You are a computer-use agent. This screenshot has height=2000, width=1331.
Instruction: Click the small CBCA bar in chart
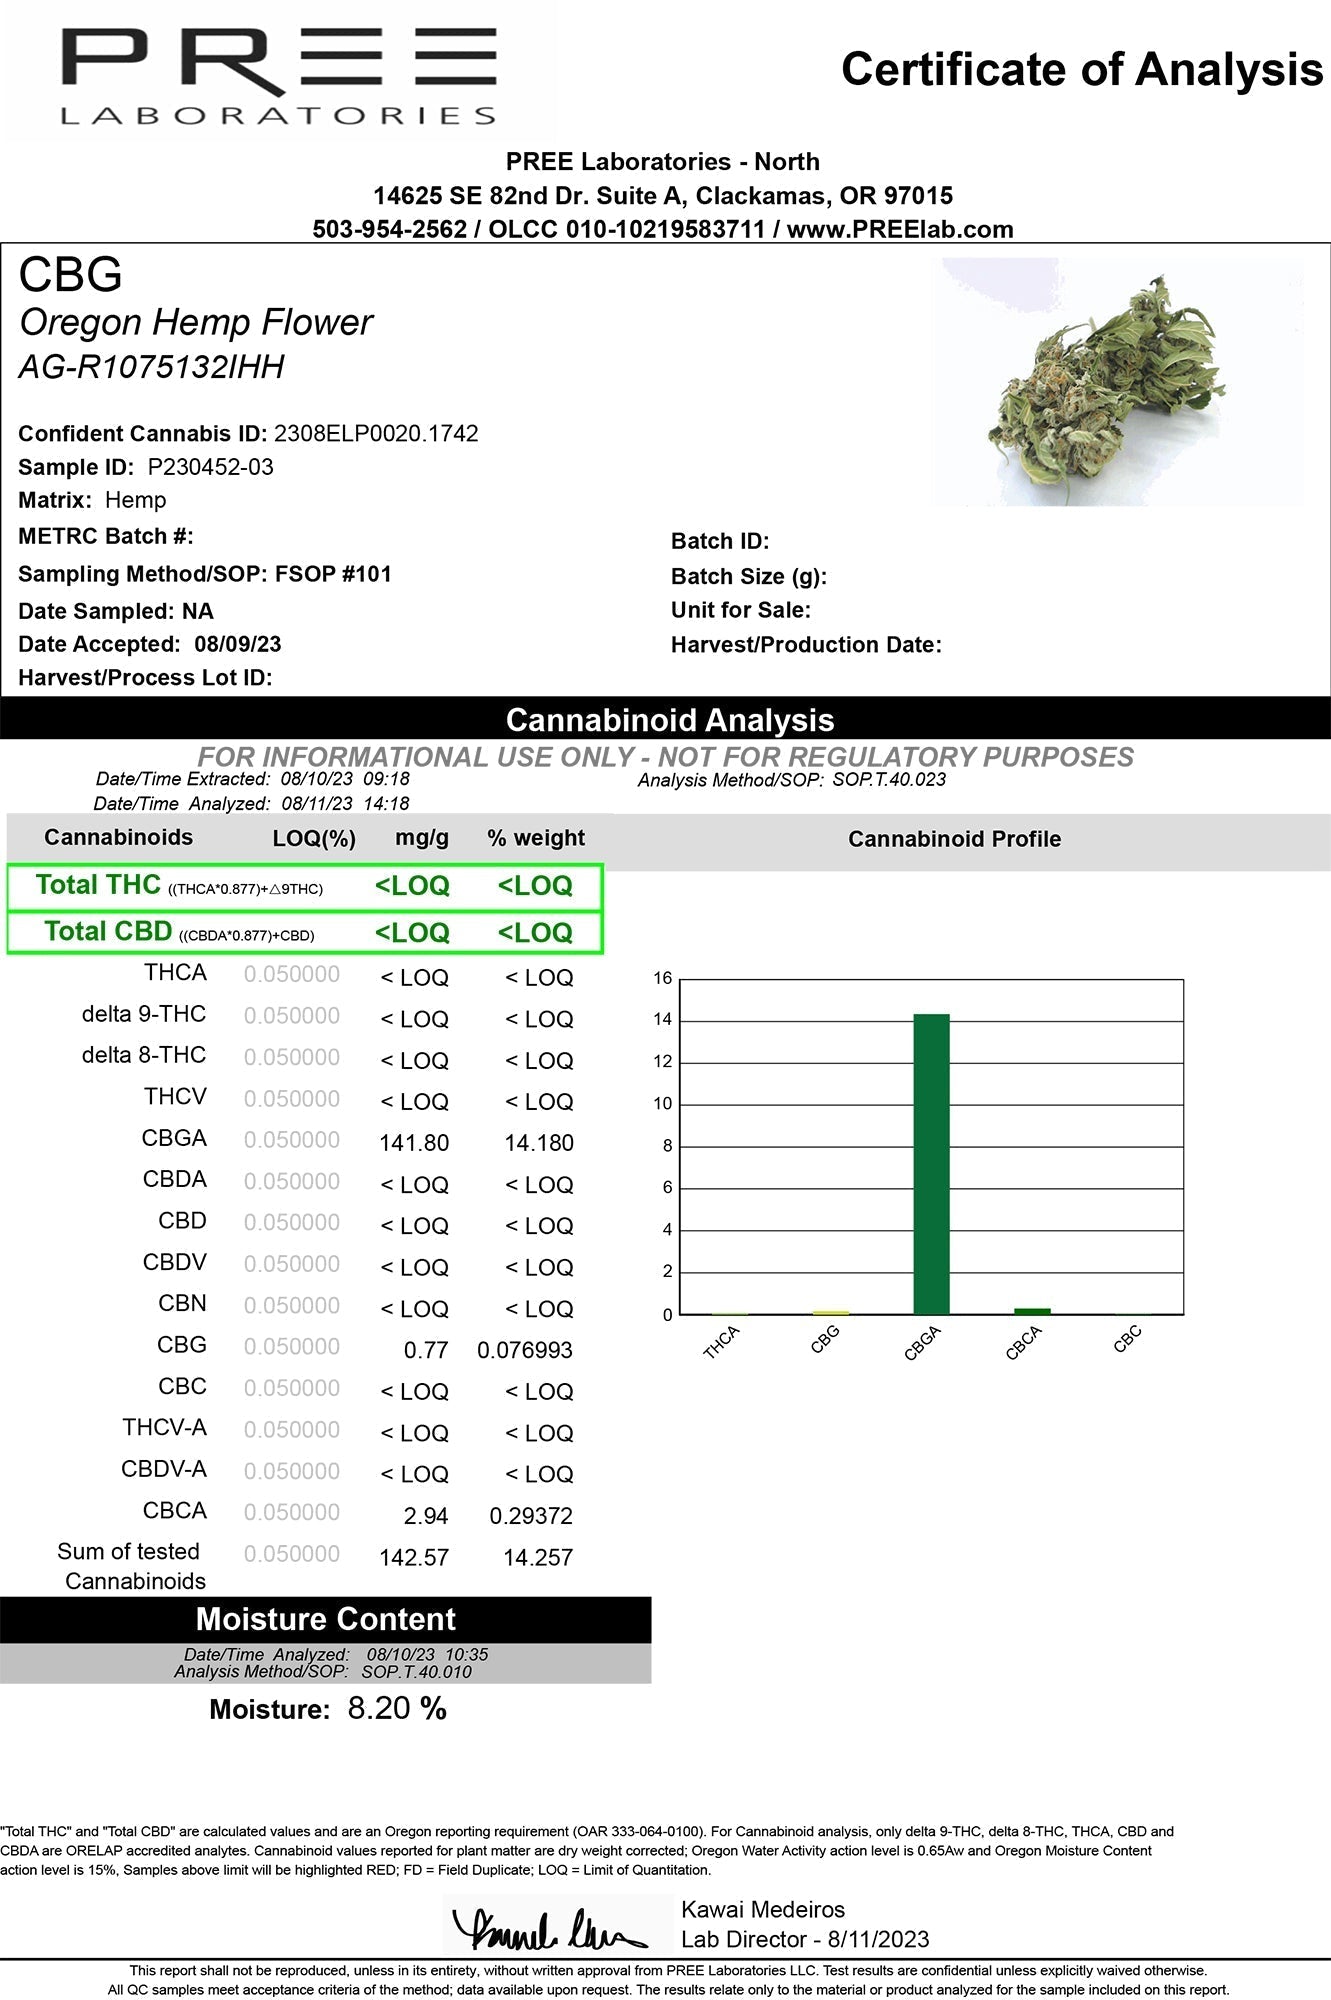(1032, 1310)
